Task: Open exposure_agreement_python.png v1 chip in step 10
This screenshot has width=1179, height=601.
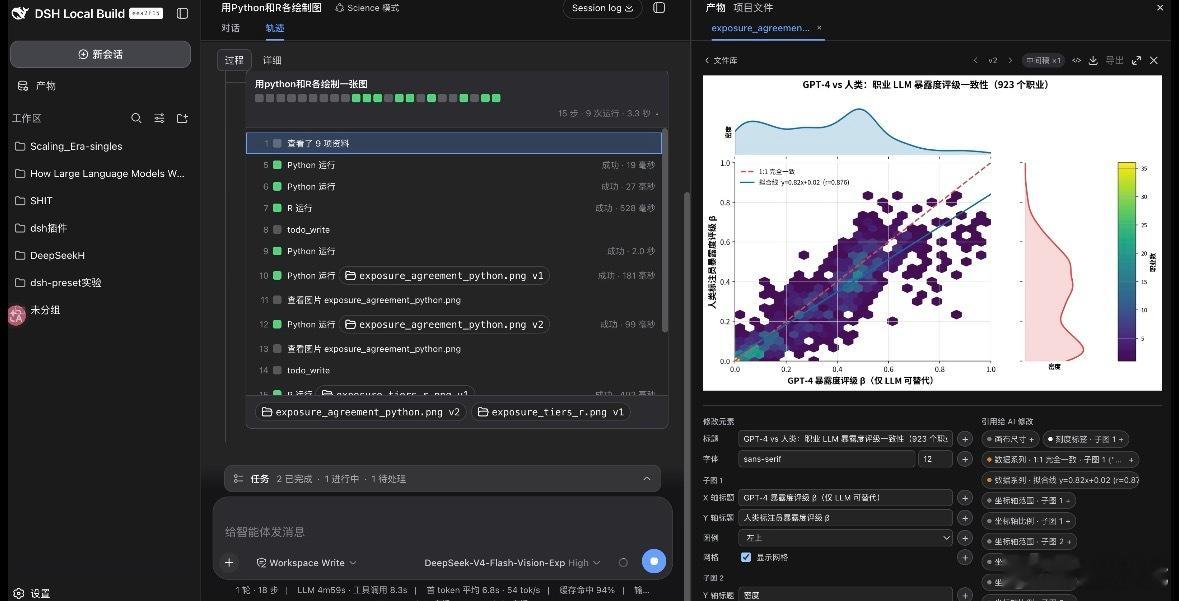Action: (x=444, y=276)
